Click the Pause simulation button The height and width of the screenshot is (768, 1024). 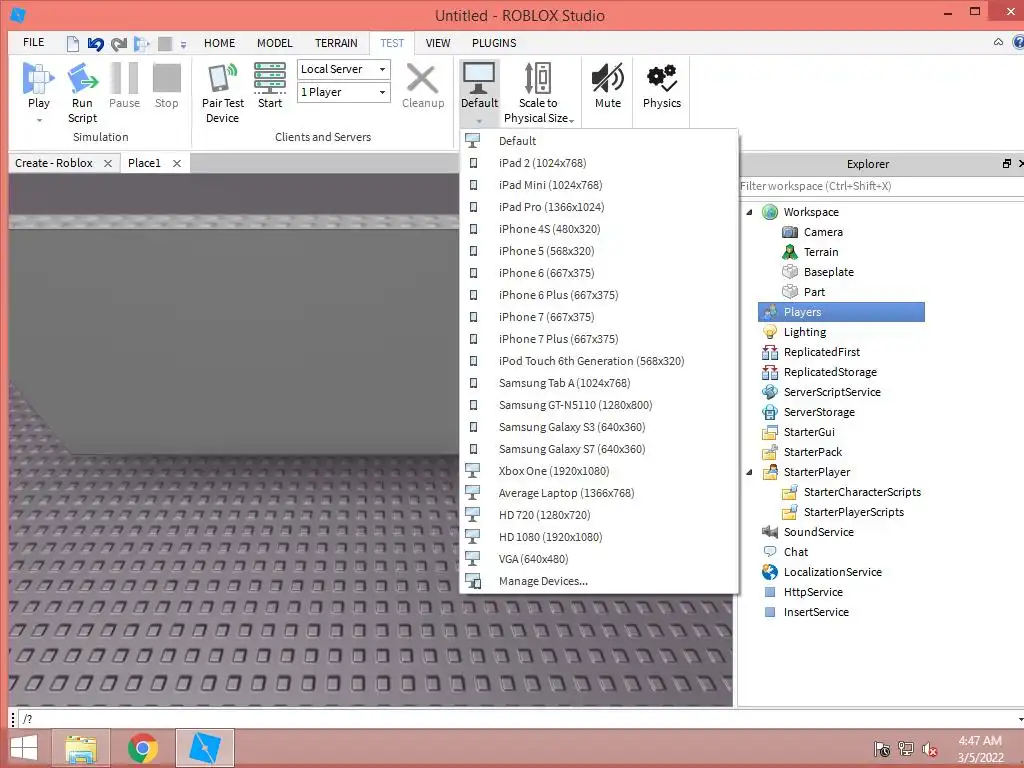pyautogui.click(x=124, y=86)
